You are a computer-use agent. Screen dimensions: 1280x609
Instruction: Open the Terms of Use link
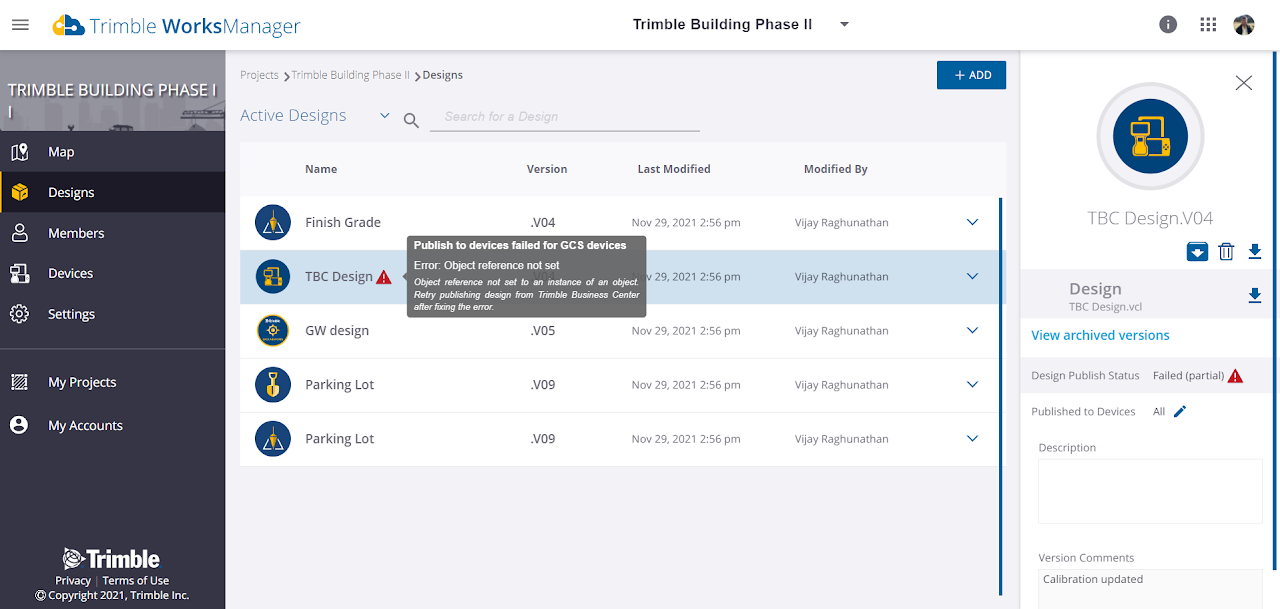(x=136, y=581)
